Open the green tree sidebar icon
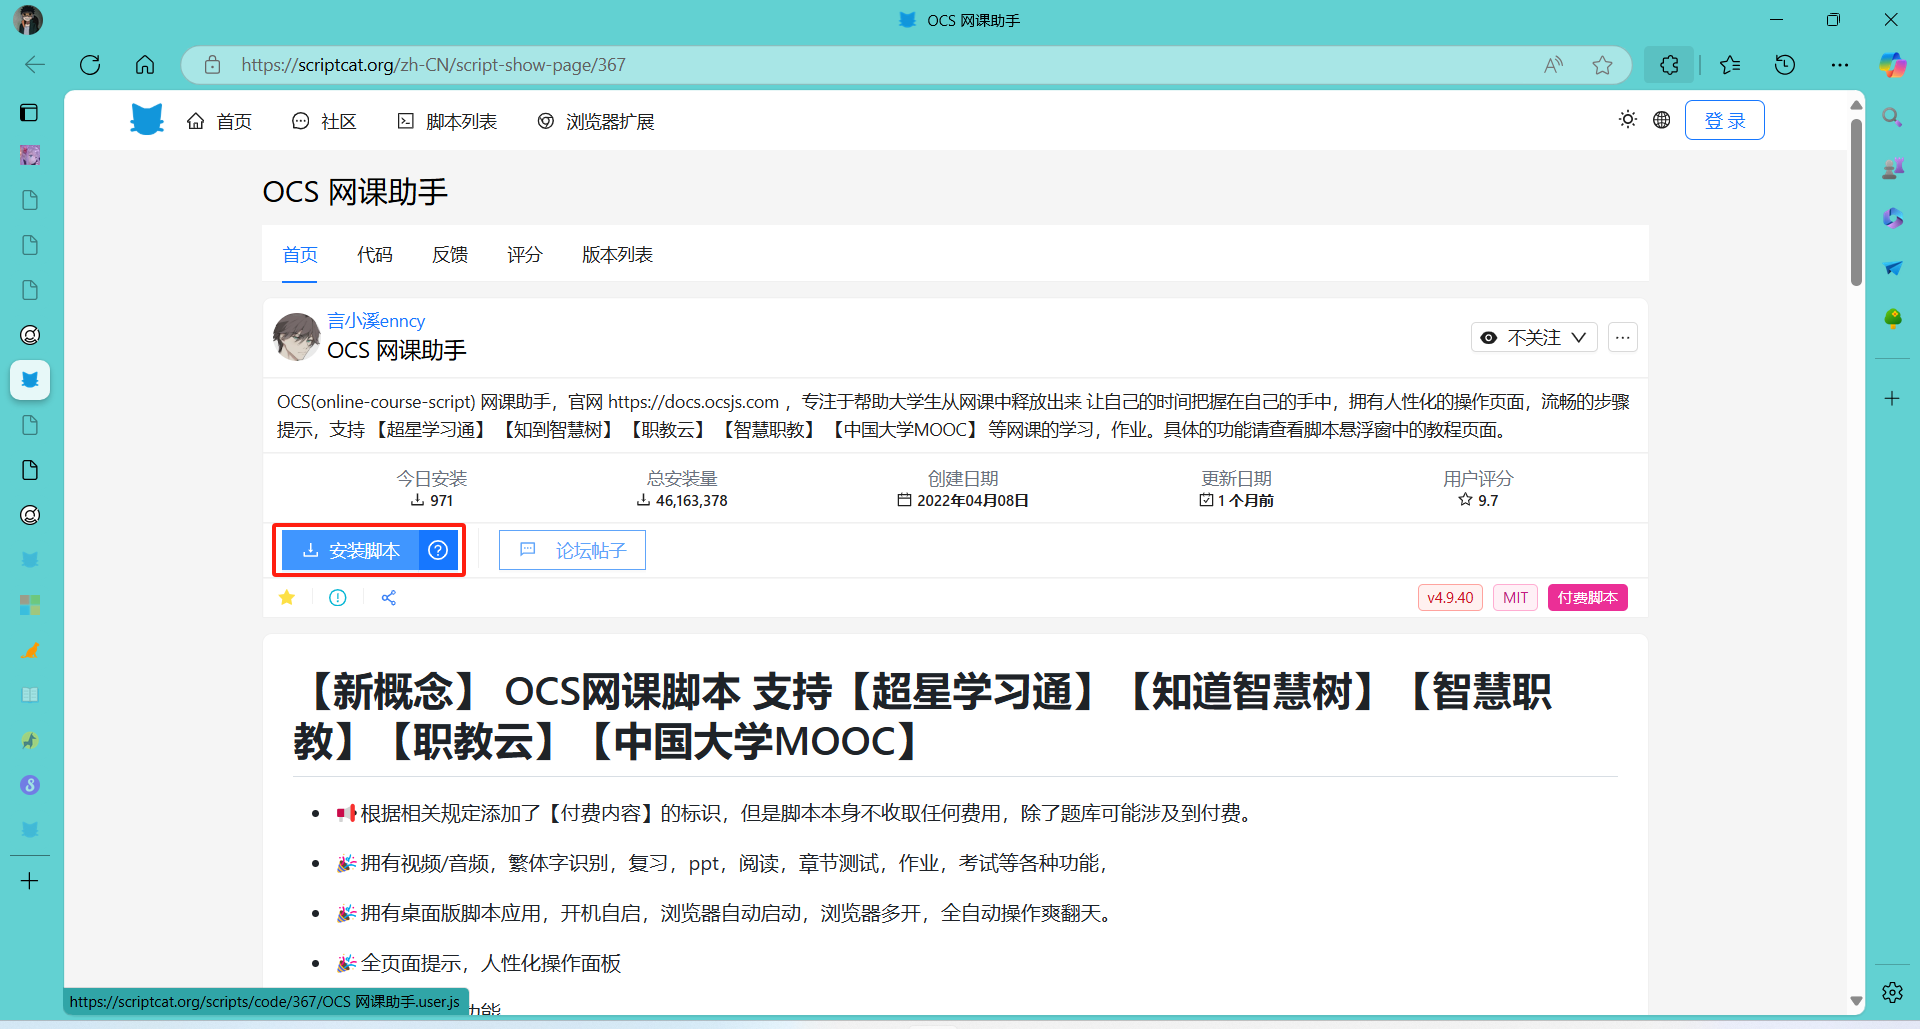The width and height of the screenshot is (1920, 1029). pos(1892,318)
